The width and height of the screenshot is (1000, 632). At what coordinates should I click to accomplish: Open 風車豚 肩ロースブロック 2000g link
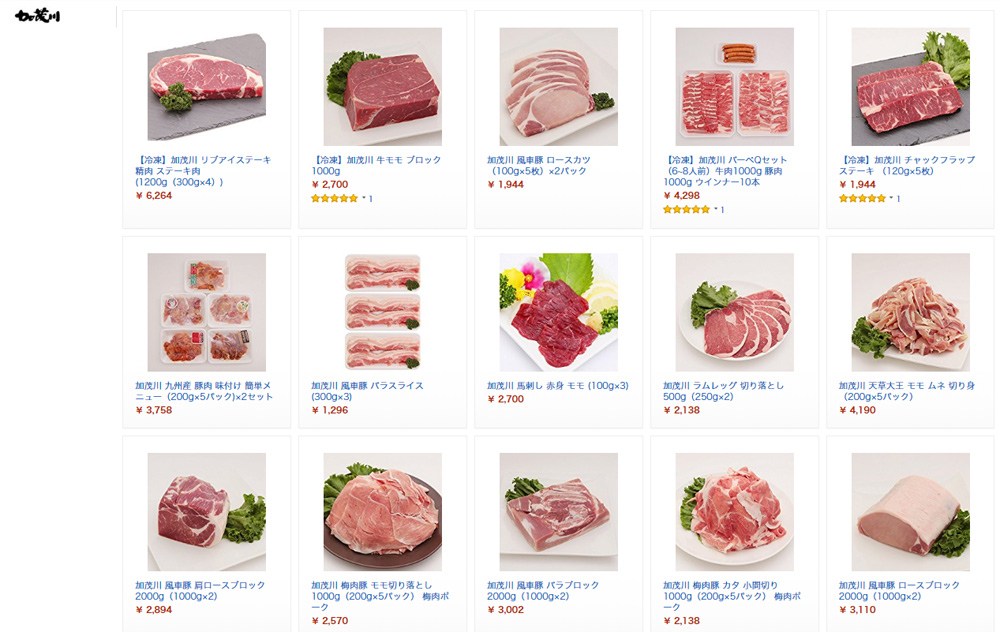200,591
